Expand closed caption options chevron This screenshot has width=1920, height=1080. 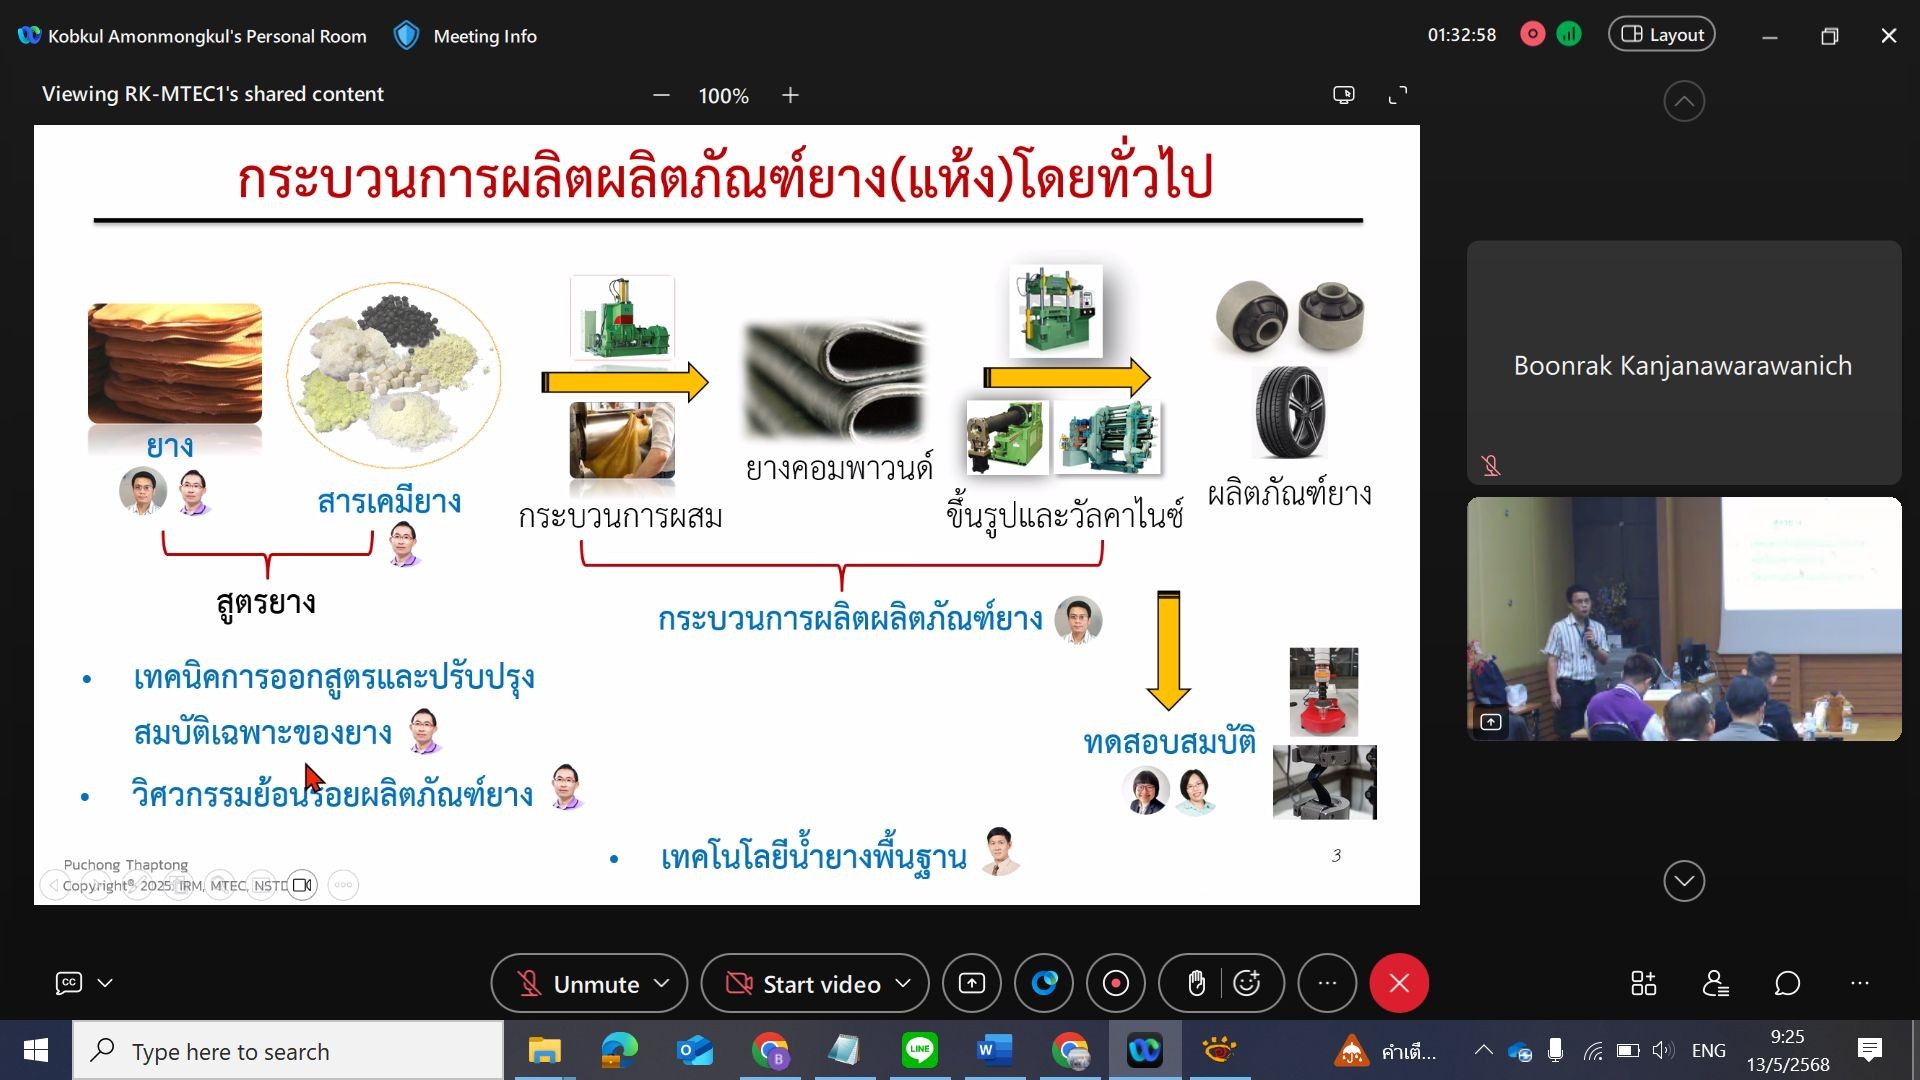coord(105,984)
